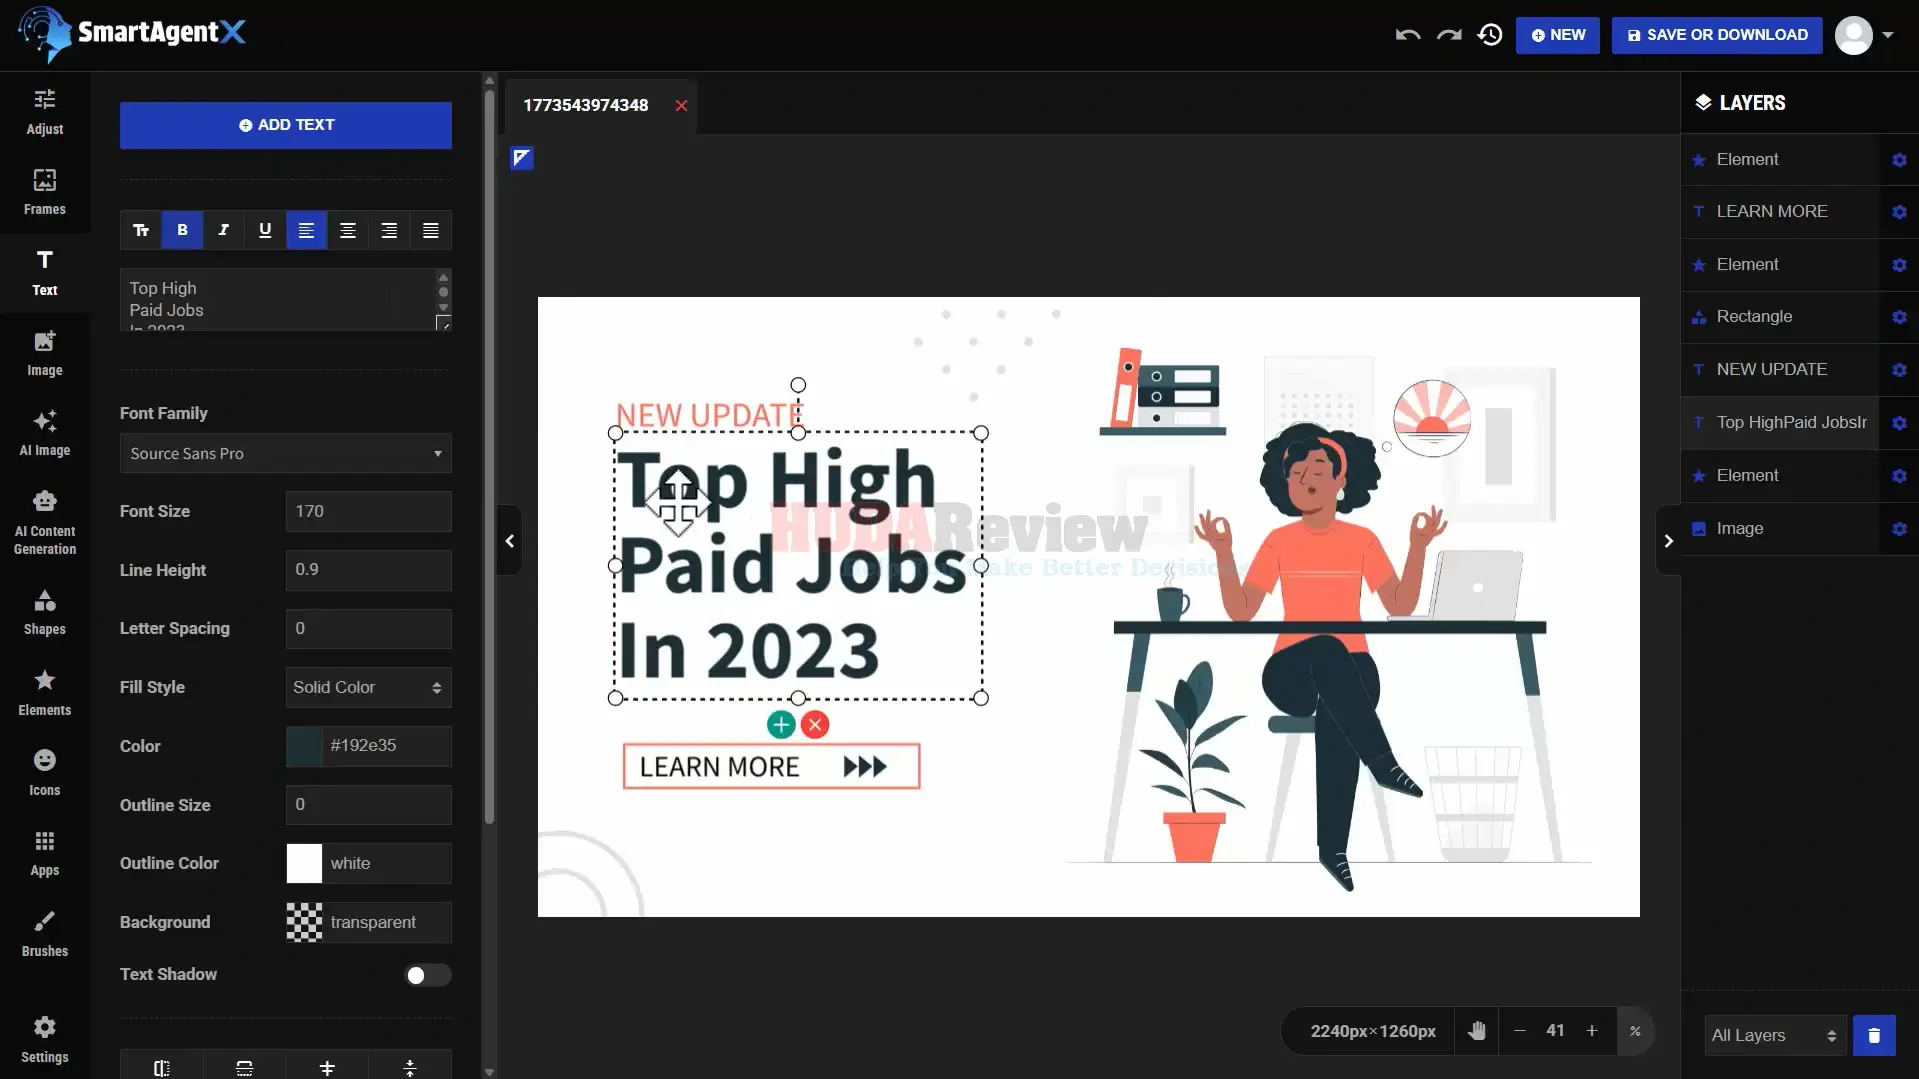Open the user account dropdown arrow

click(x=1888, y=35)
